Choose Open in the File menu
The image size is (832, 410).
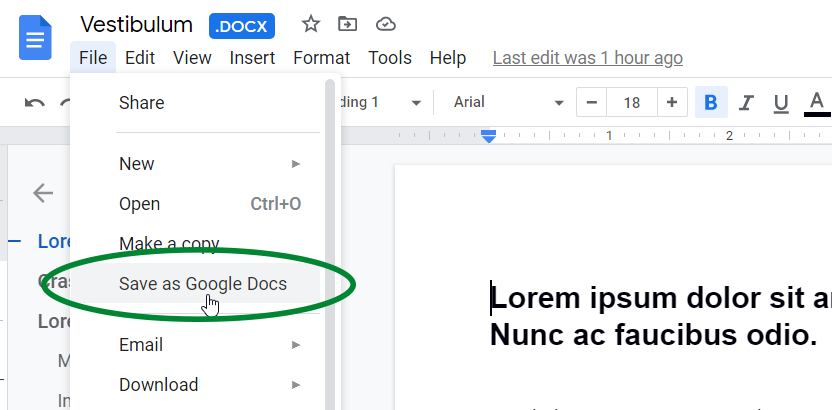(199, 204)
